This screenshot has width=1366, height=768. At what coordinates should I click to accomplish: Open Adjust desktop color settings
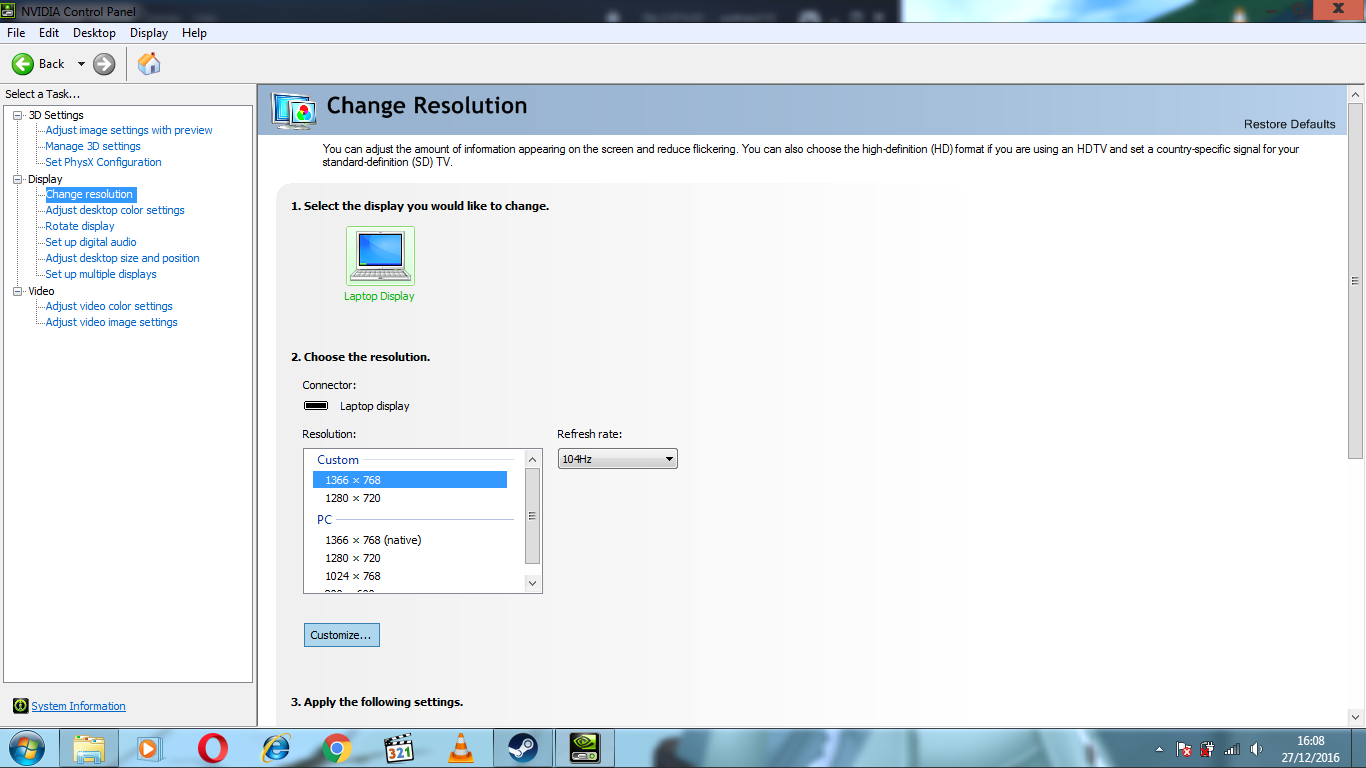point(115,210)
